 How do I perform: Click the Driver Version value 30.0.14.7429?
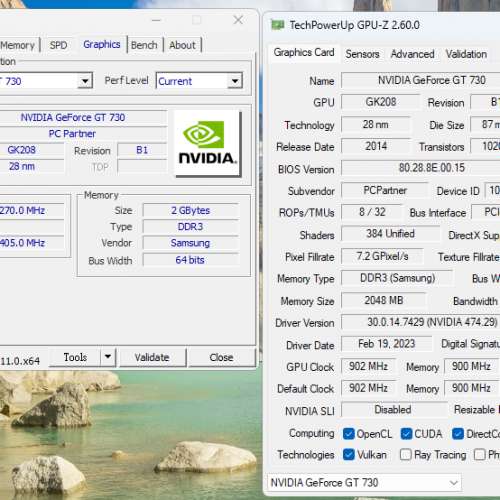click(421, 322)
